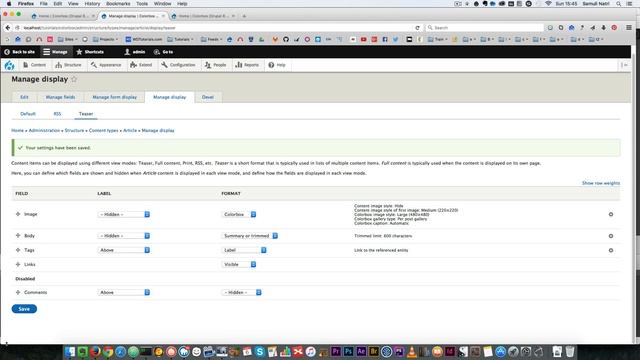Screen dimensions: 640x360
Task: Click the Twitter bookmark icon
Action: [x=396, y=40]
